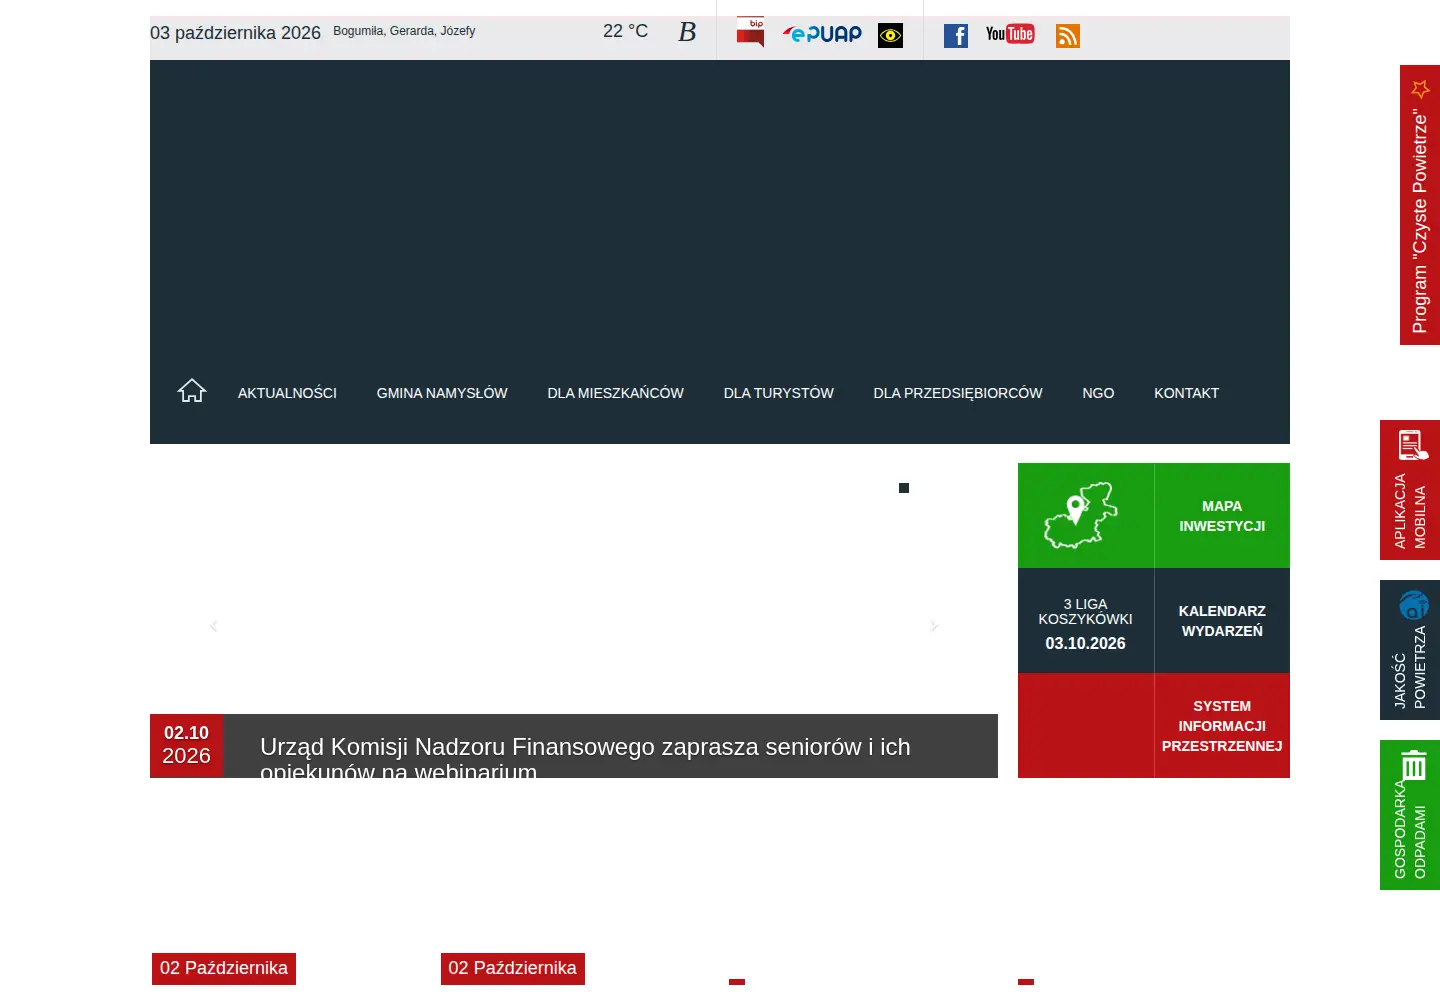This screenshot has height=1000, width=1440.
Task: Open the orange RSS feed icon
Action: [x=1068, y=36]
